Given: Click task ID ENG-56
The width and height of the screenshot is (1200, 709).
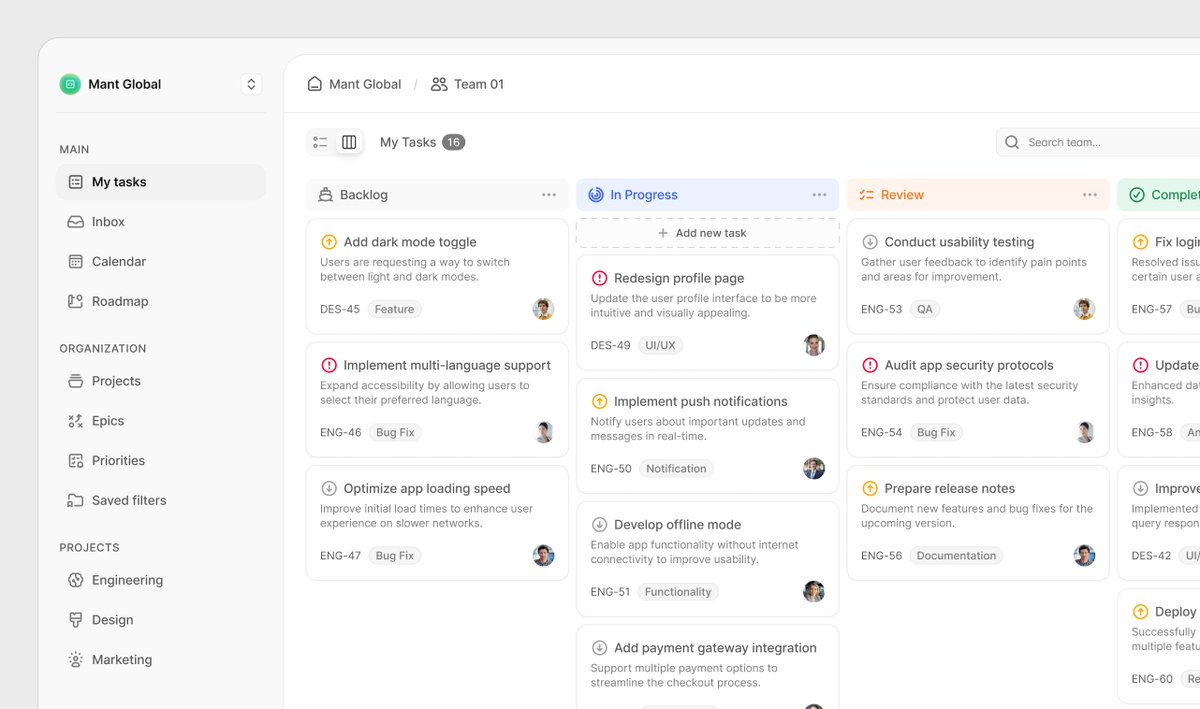Looking at the screenshot, I should (x=881, y=556).
